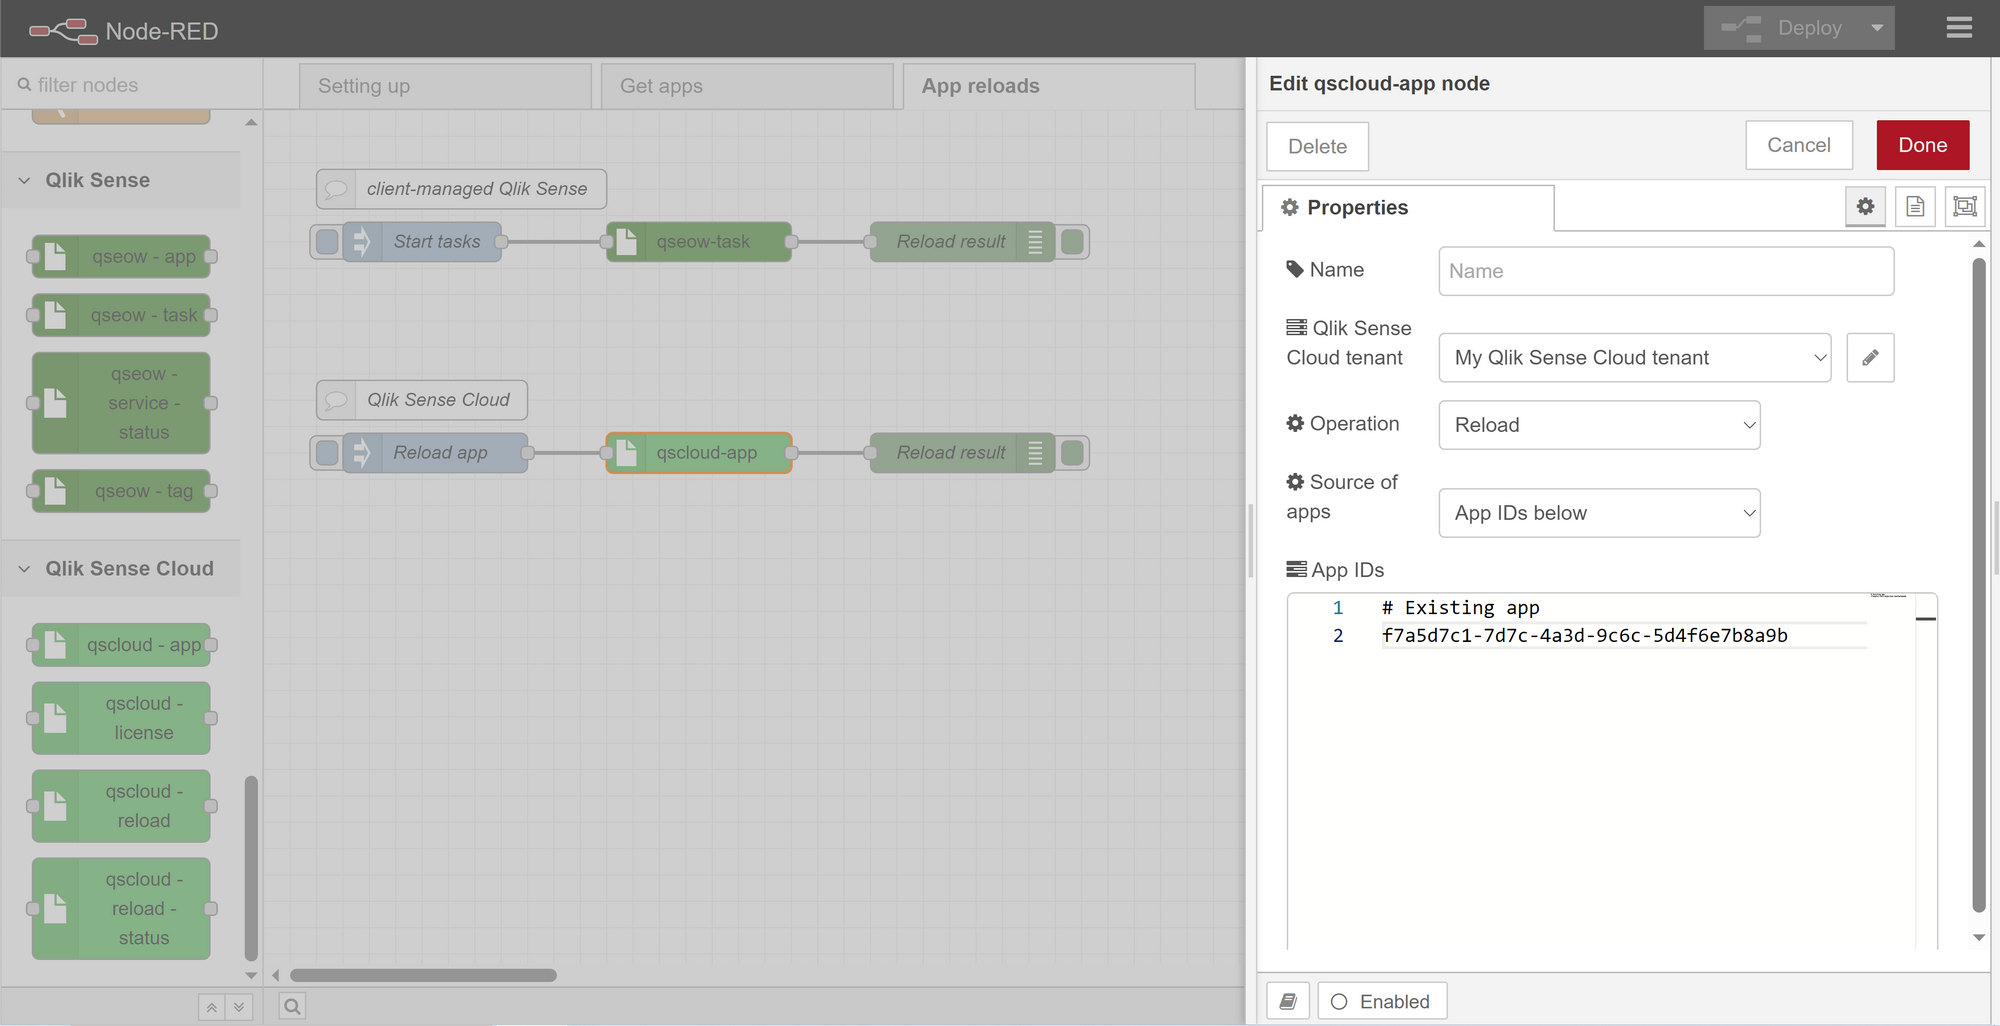This screenshot has width=2000, height=1026.
Task: Click the edit panel vertical scrollbar
Action: (1978, 586)
